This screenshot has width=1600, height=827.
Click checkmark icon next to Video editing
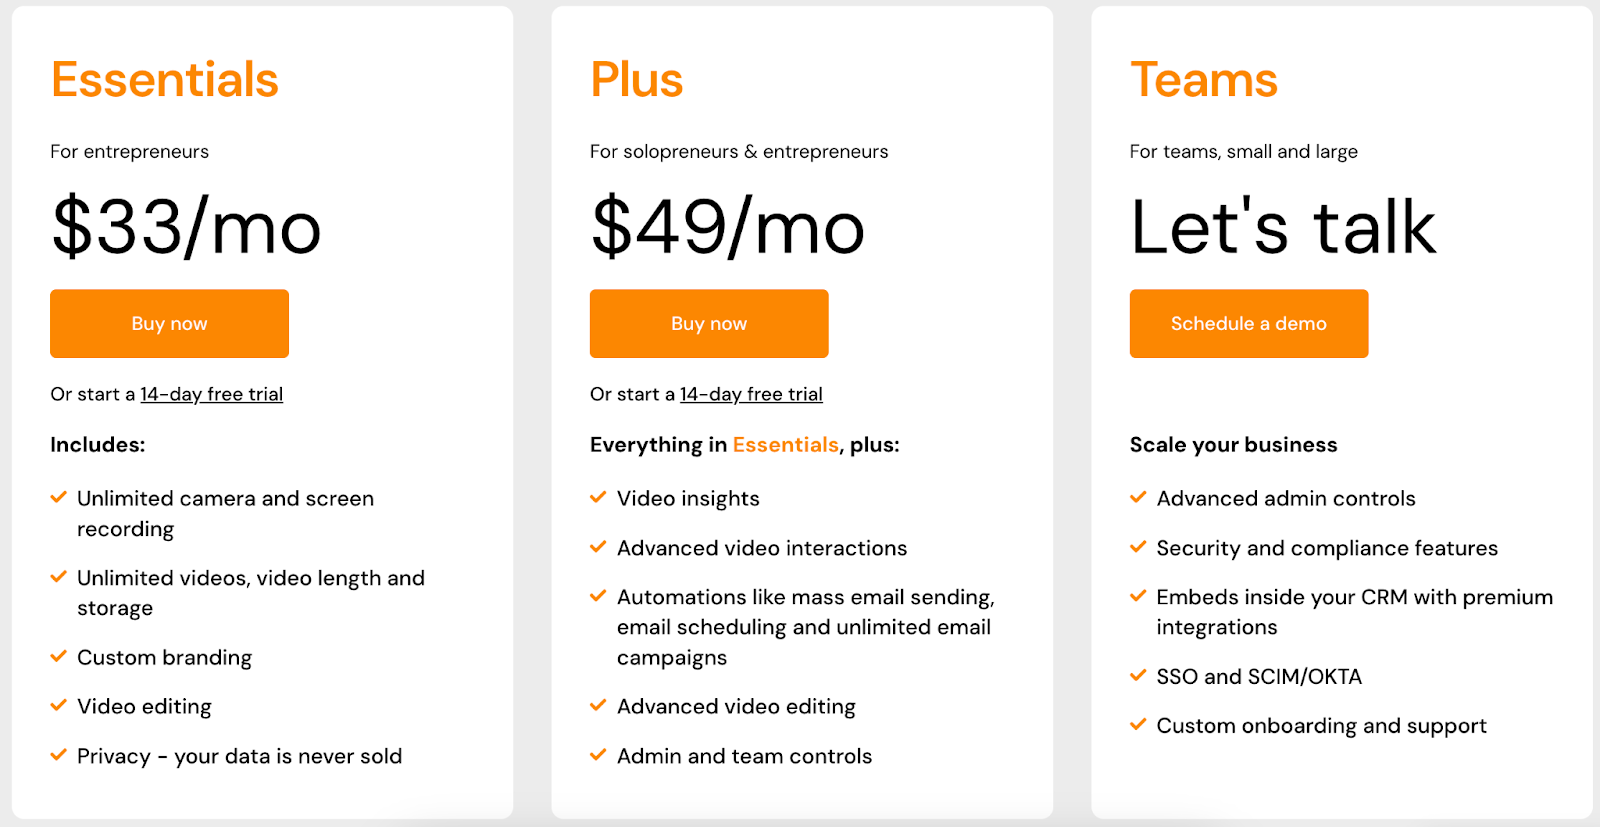[x=59, y=705]
